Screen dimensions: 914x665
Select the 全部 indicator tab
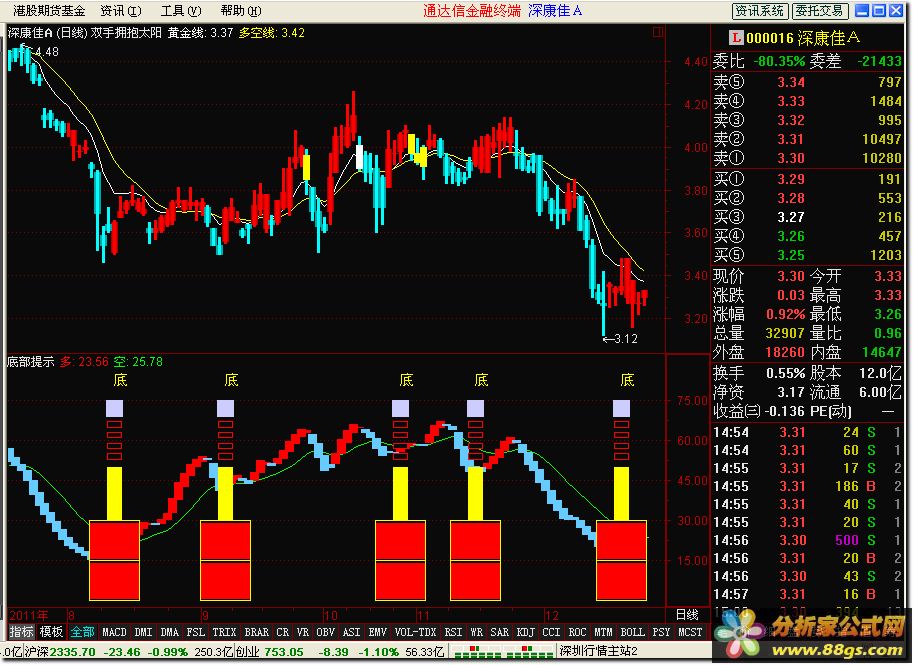(x=82, y=632)
